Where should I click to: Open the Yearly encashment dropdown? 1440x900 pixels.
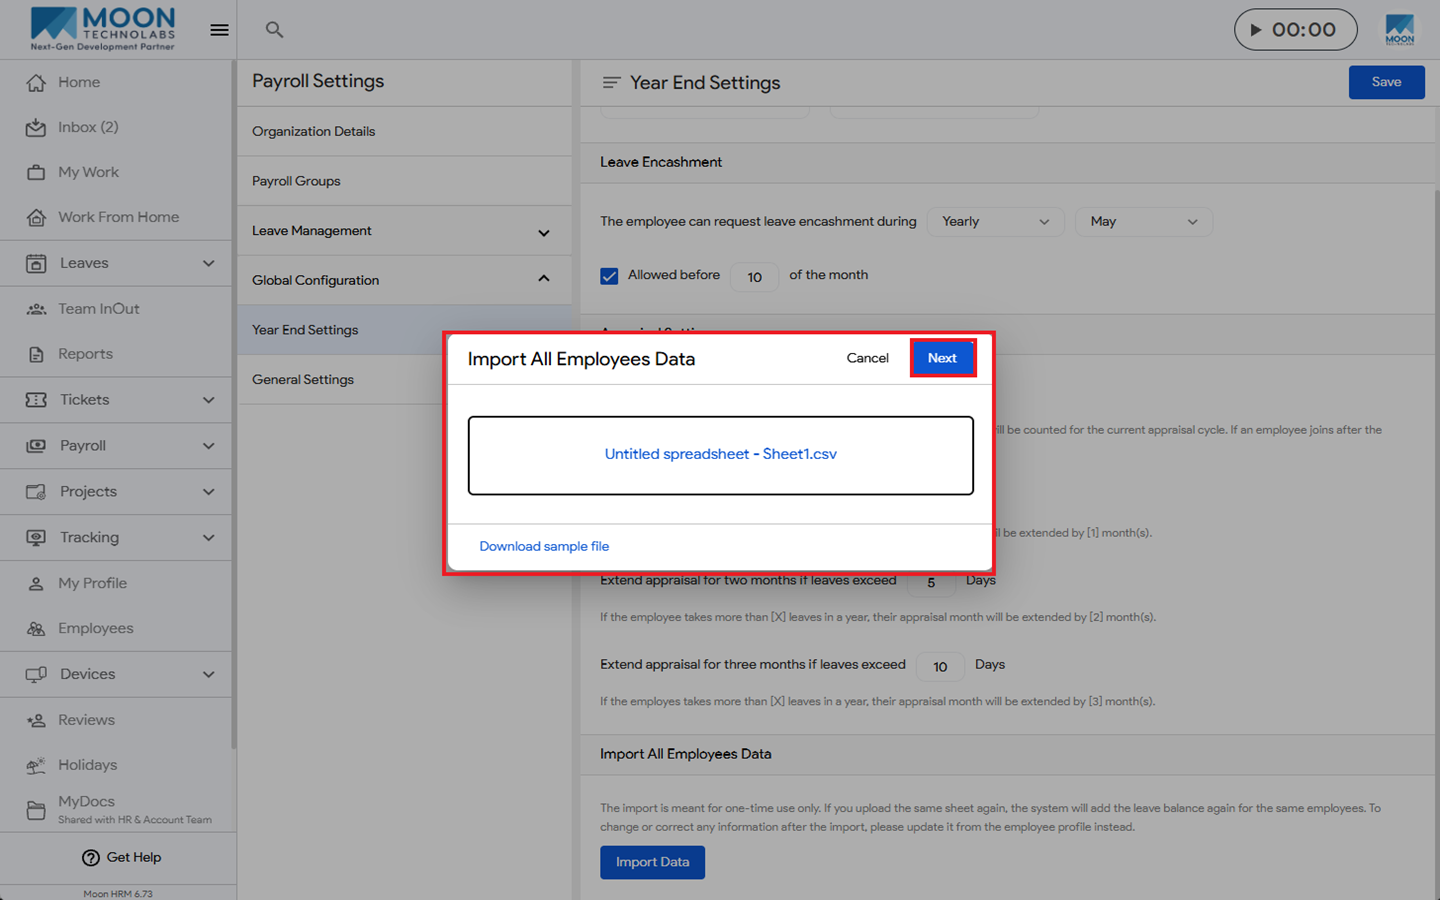[995, 222]
